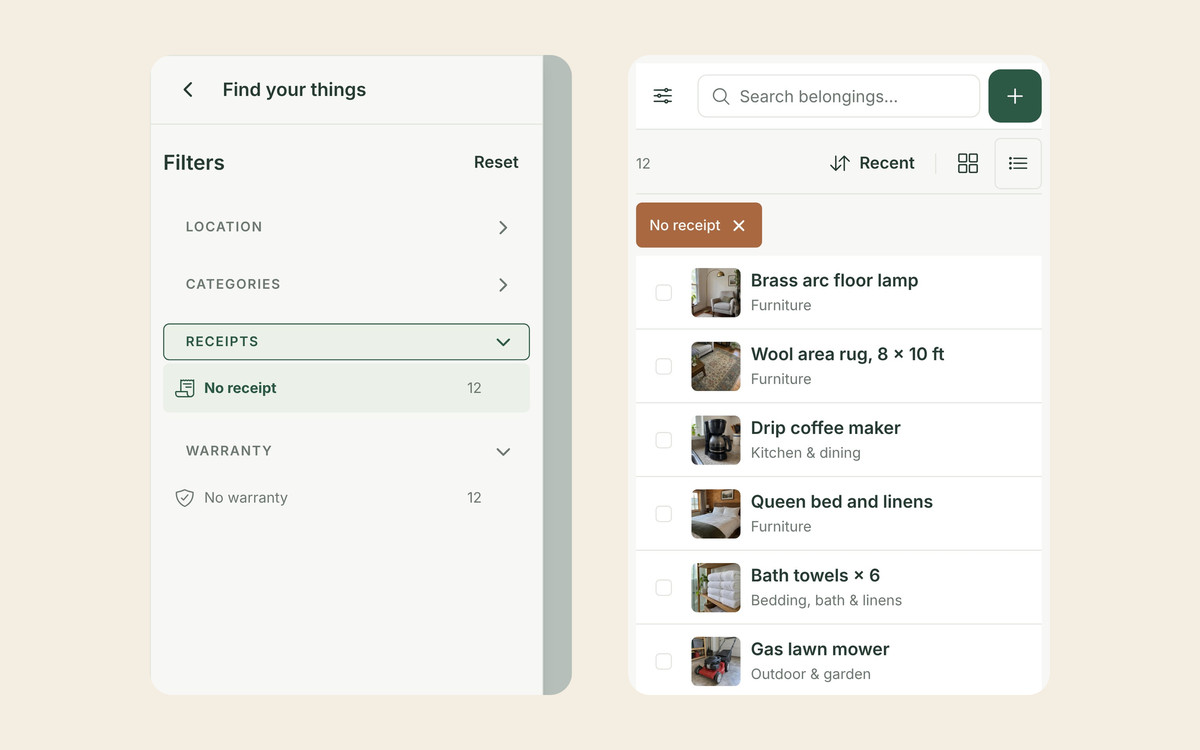Tick the Brass arc floor lamp checkbox
Screen dimensions: 1200x750
(x=664, y=293)
